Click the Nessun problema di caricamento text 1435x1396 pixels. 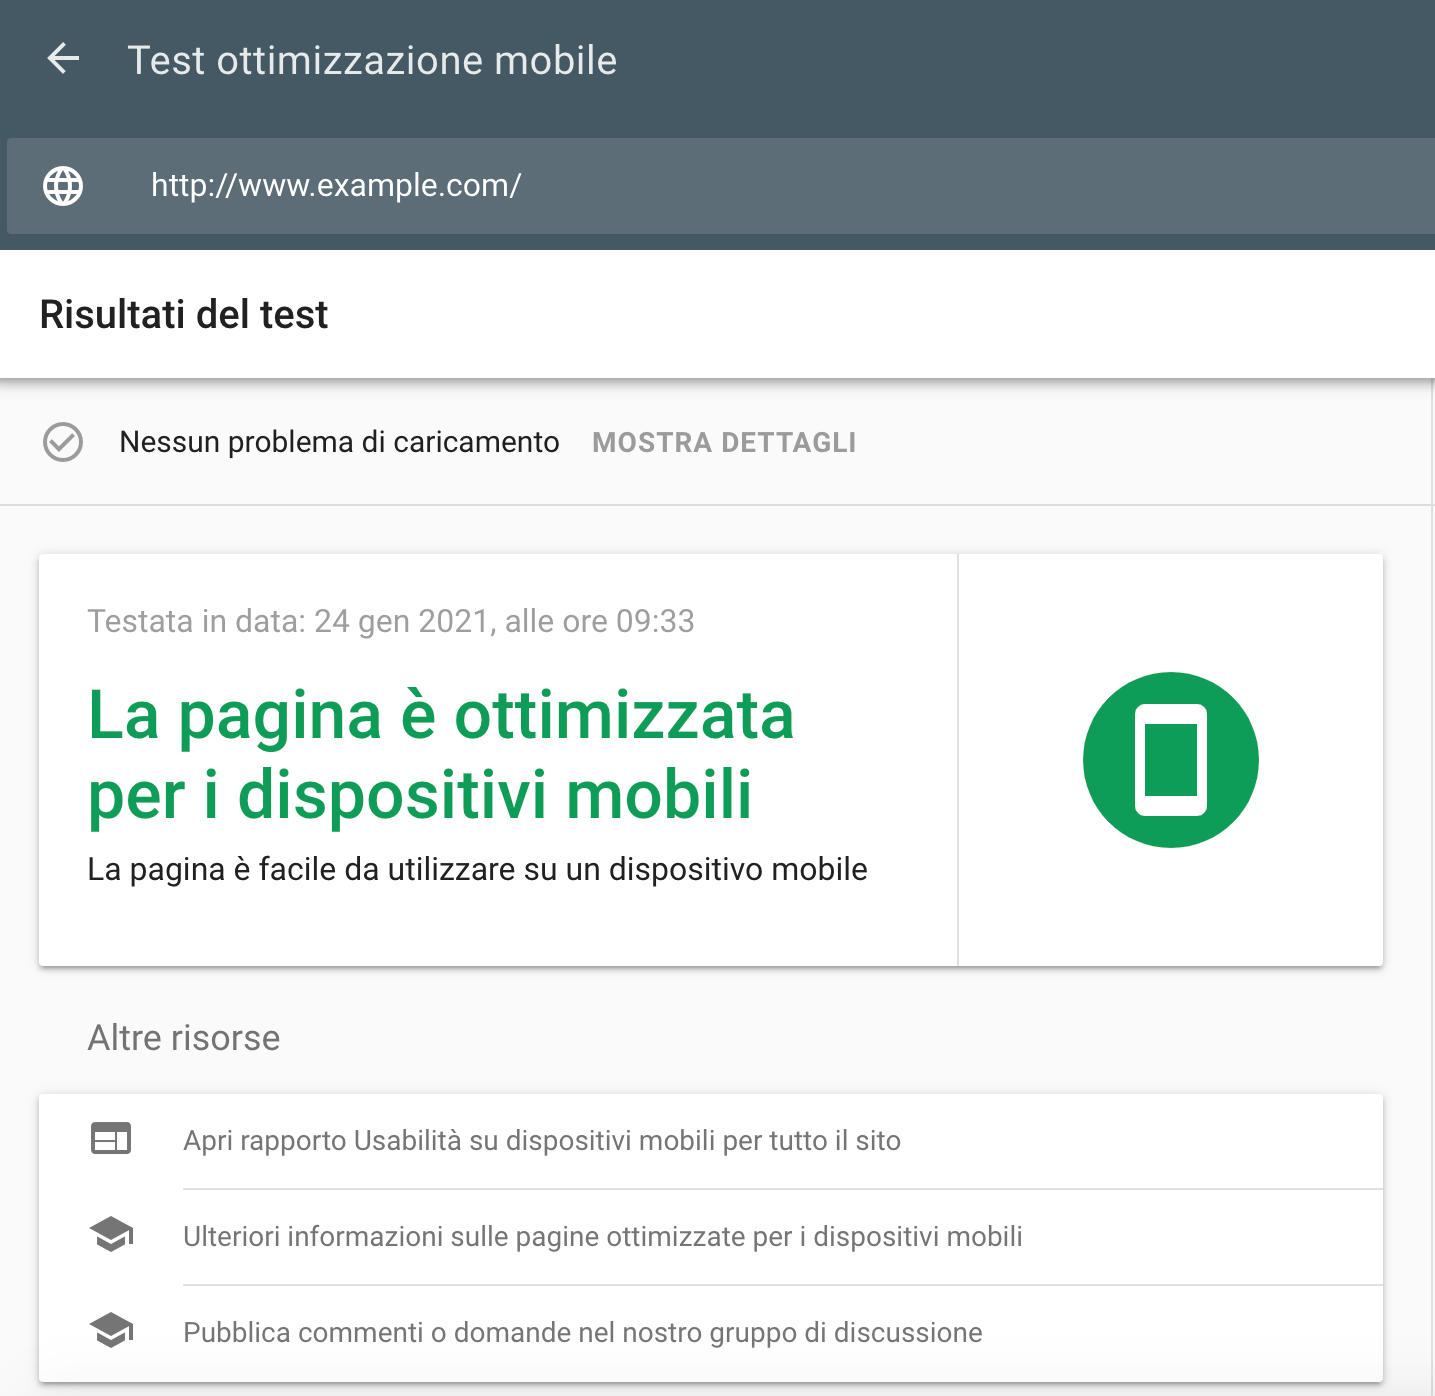tap(339, 442)
